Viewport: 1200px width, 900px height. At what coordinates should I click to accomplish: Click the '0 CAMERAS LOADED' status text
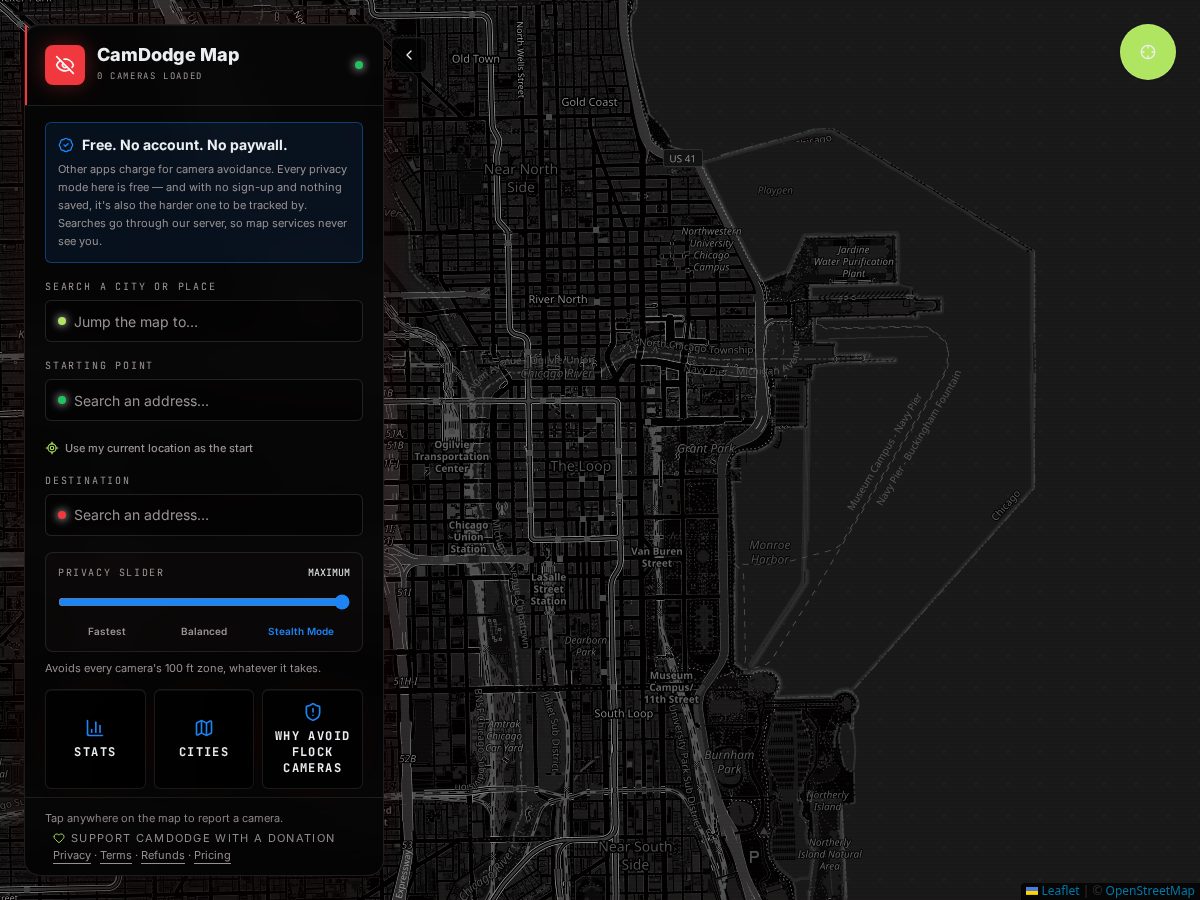[x=150, y=76]
